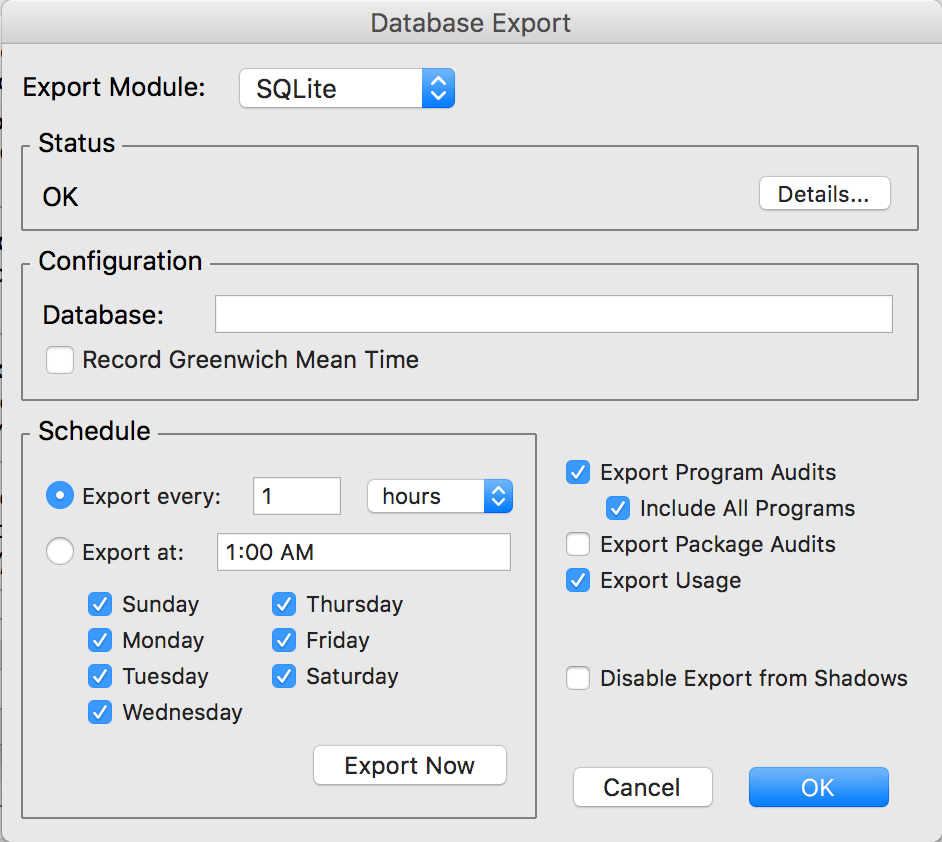Click the Details... button in Status
Screen dimensions: 942x842
pos(824,194)
